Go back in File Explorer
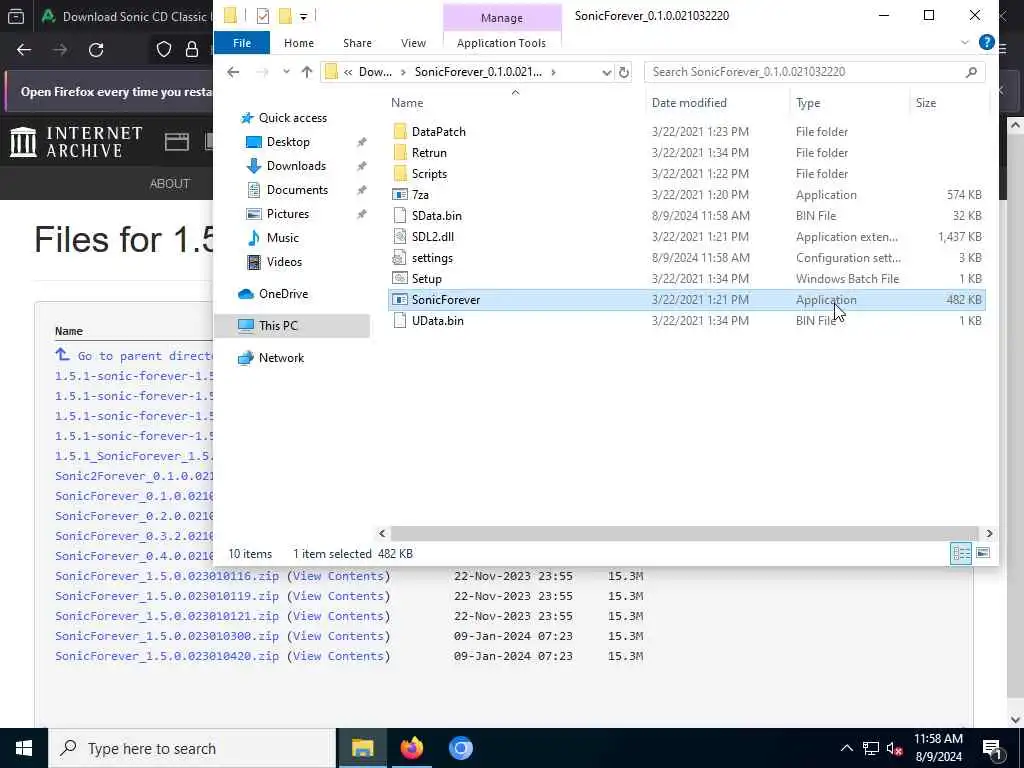 tap(233, 72)
